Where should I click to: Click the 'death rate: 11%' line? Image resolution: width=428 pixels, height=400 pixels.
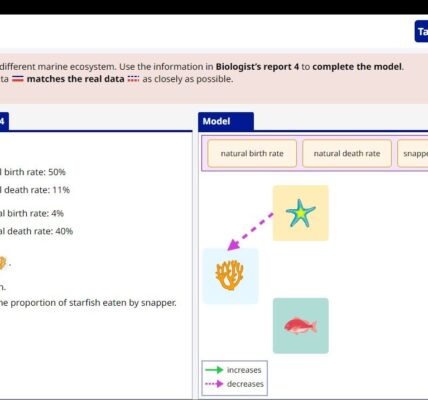(35, 190)
